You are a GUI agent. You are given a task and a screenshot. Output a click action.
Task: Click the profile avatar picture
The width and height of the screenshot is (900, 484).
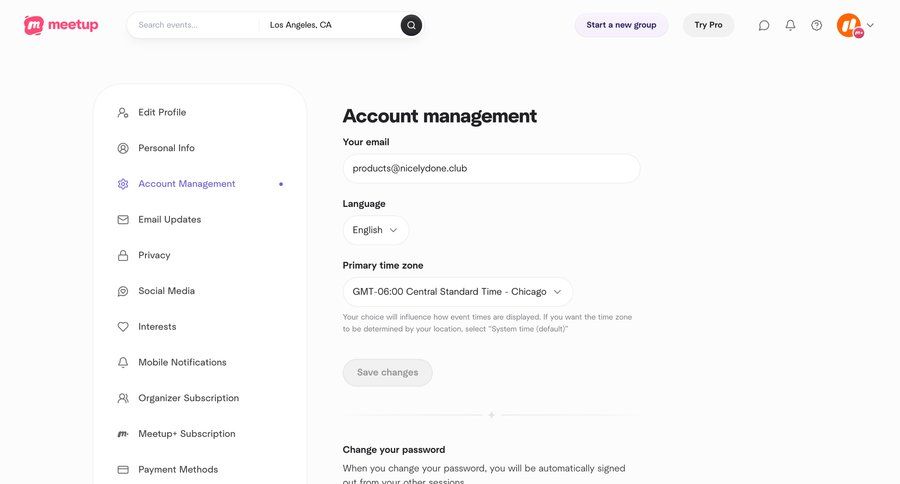pyautogui.click(x=849, y=25)
